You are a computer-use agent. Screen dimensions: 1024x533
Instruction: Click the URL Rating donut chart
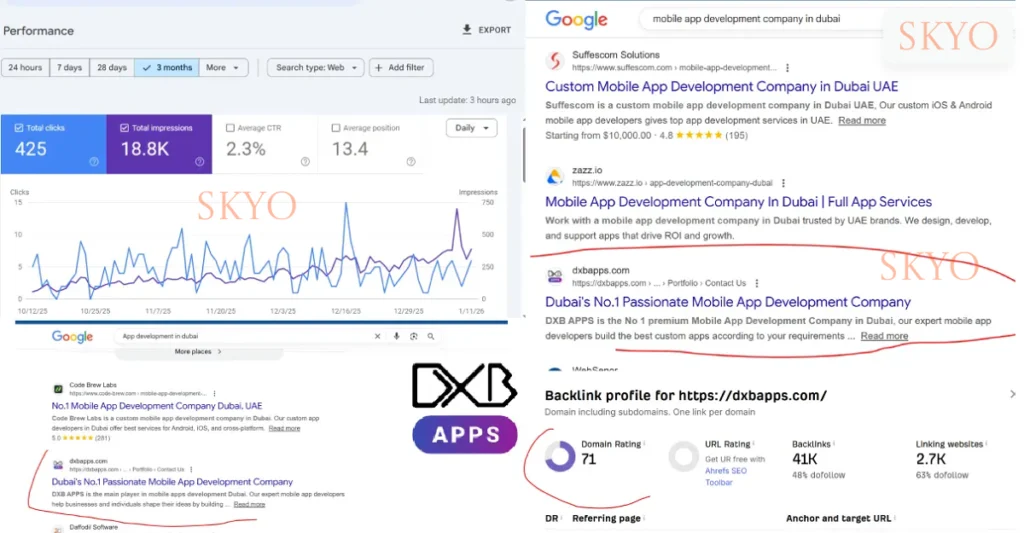684,456
